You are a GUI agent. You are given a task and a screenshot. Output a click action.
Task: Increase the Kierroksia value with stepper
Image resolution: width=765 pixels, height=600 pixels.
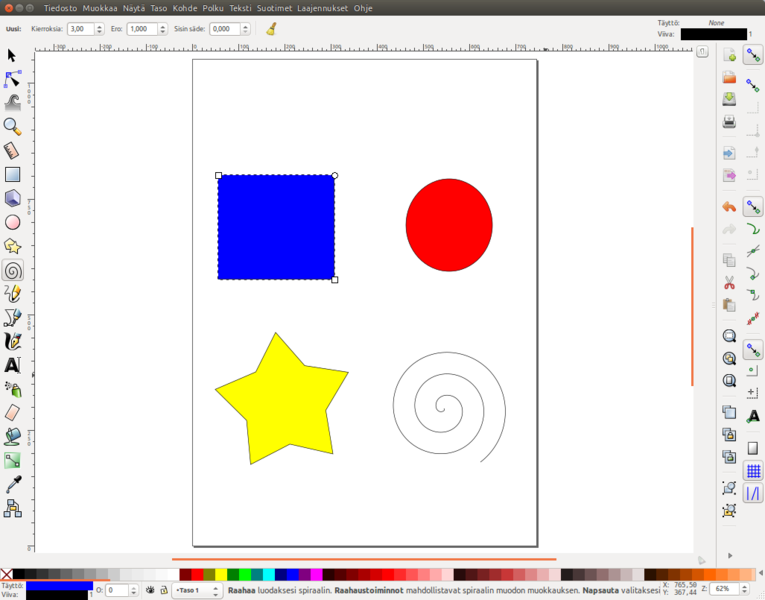(100, 27)
